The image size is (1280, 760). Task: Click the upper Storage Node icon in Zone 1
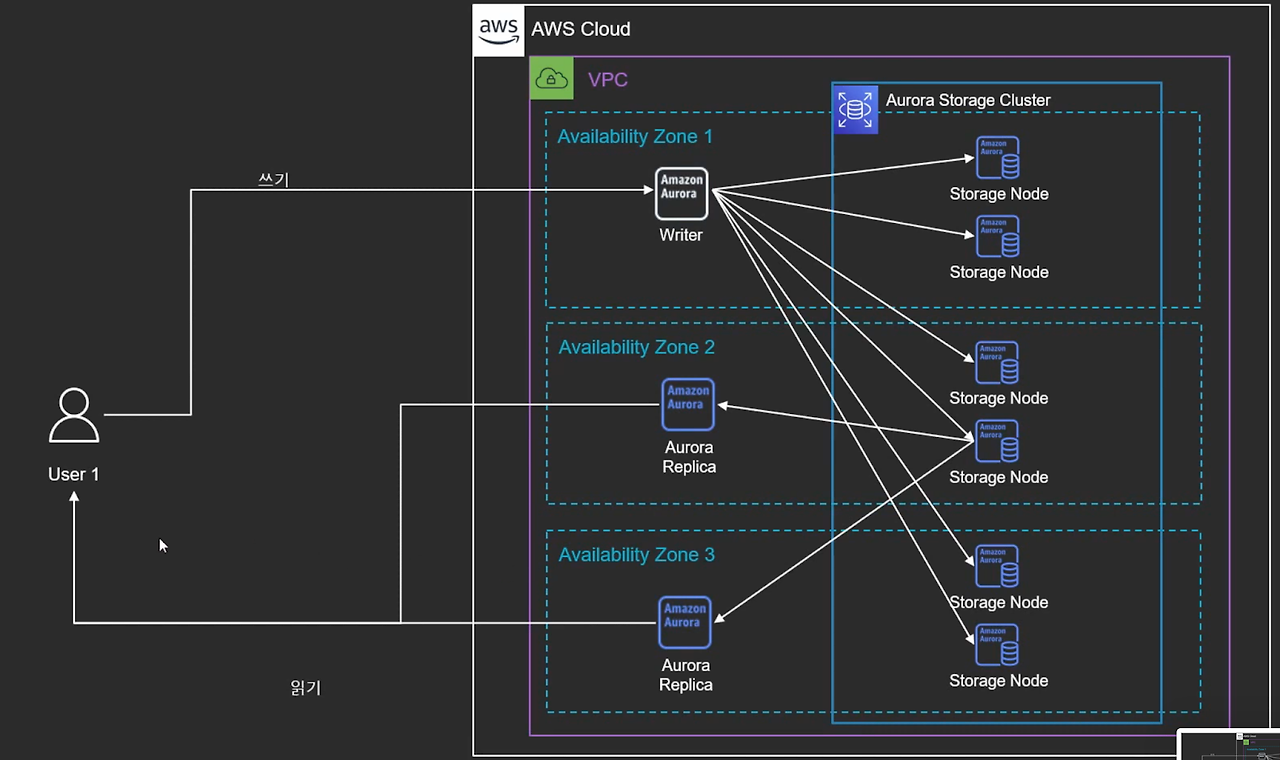[x=998, y=158]
